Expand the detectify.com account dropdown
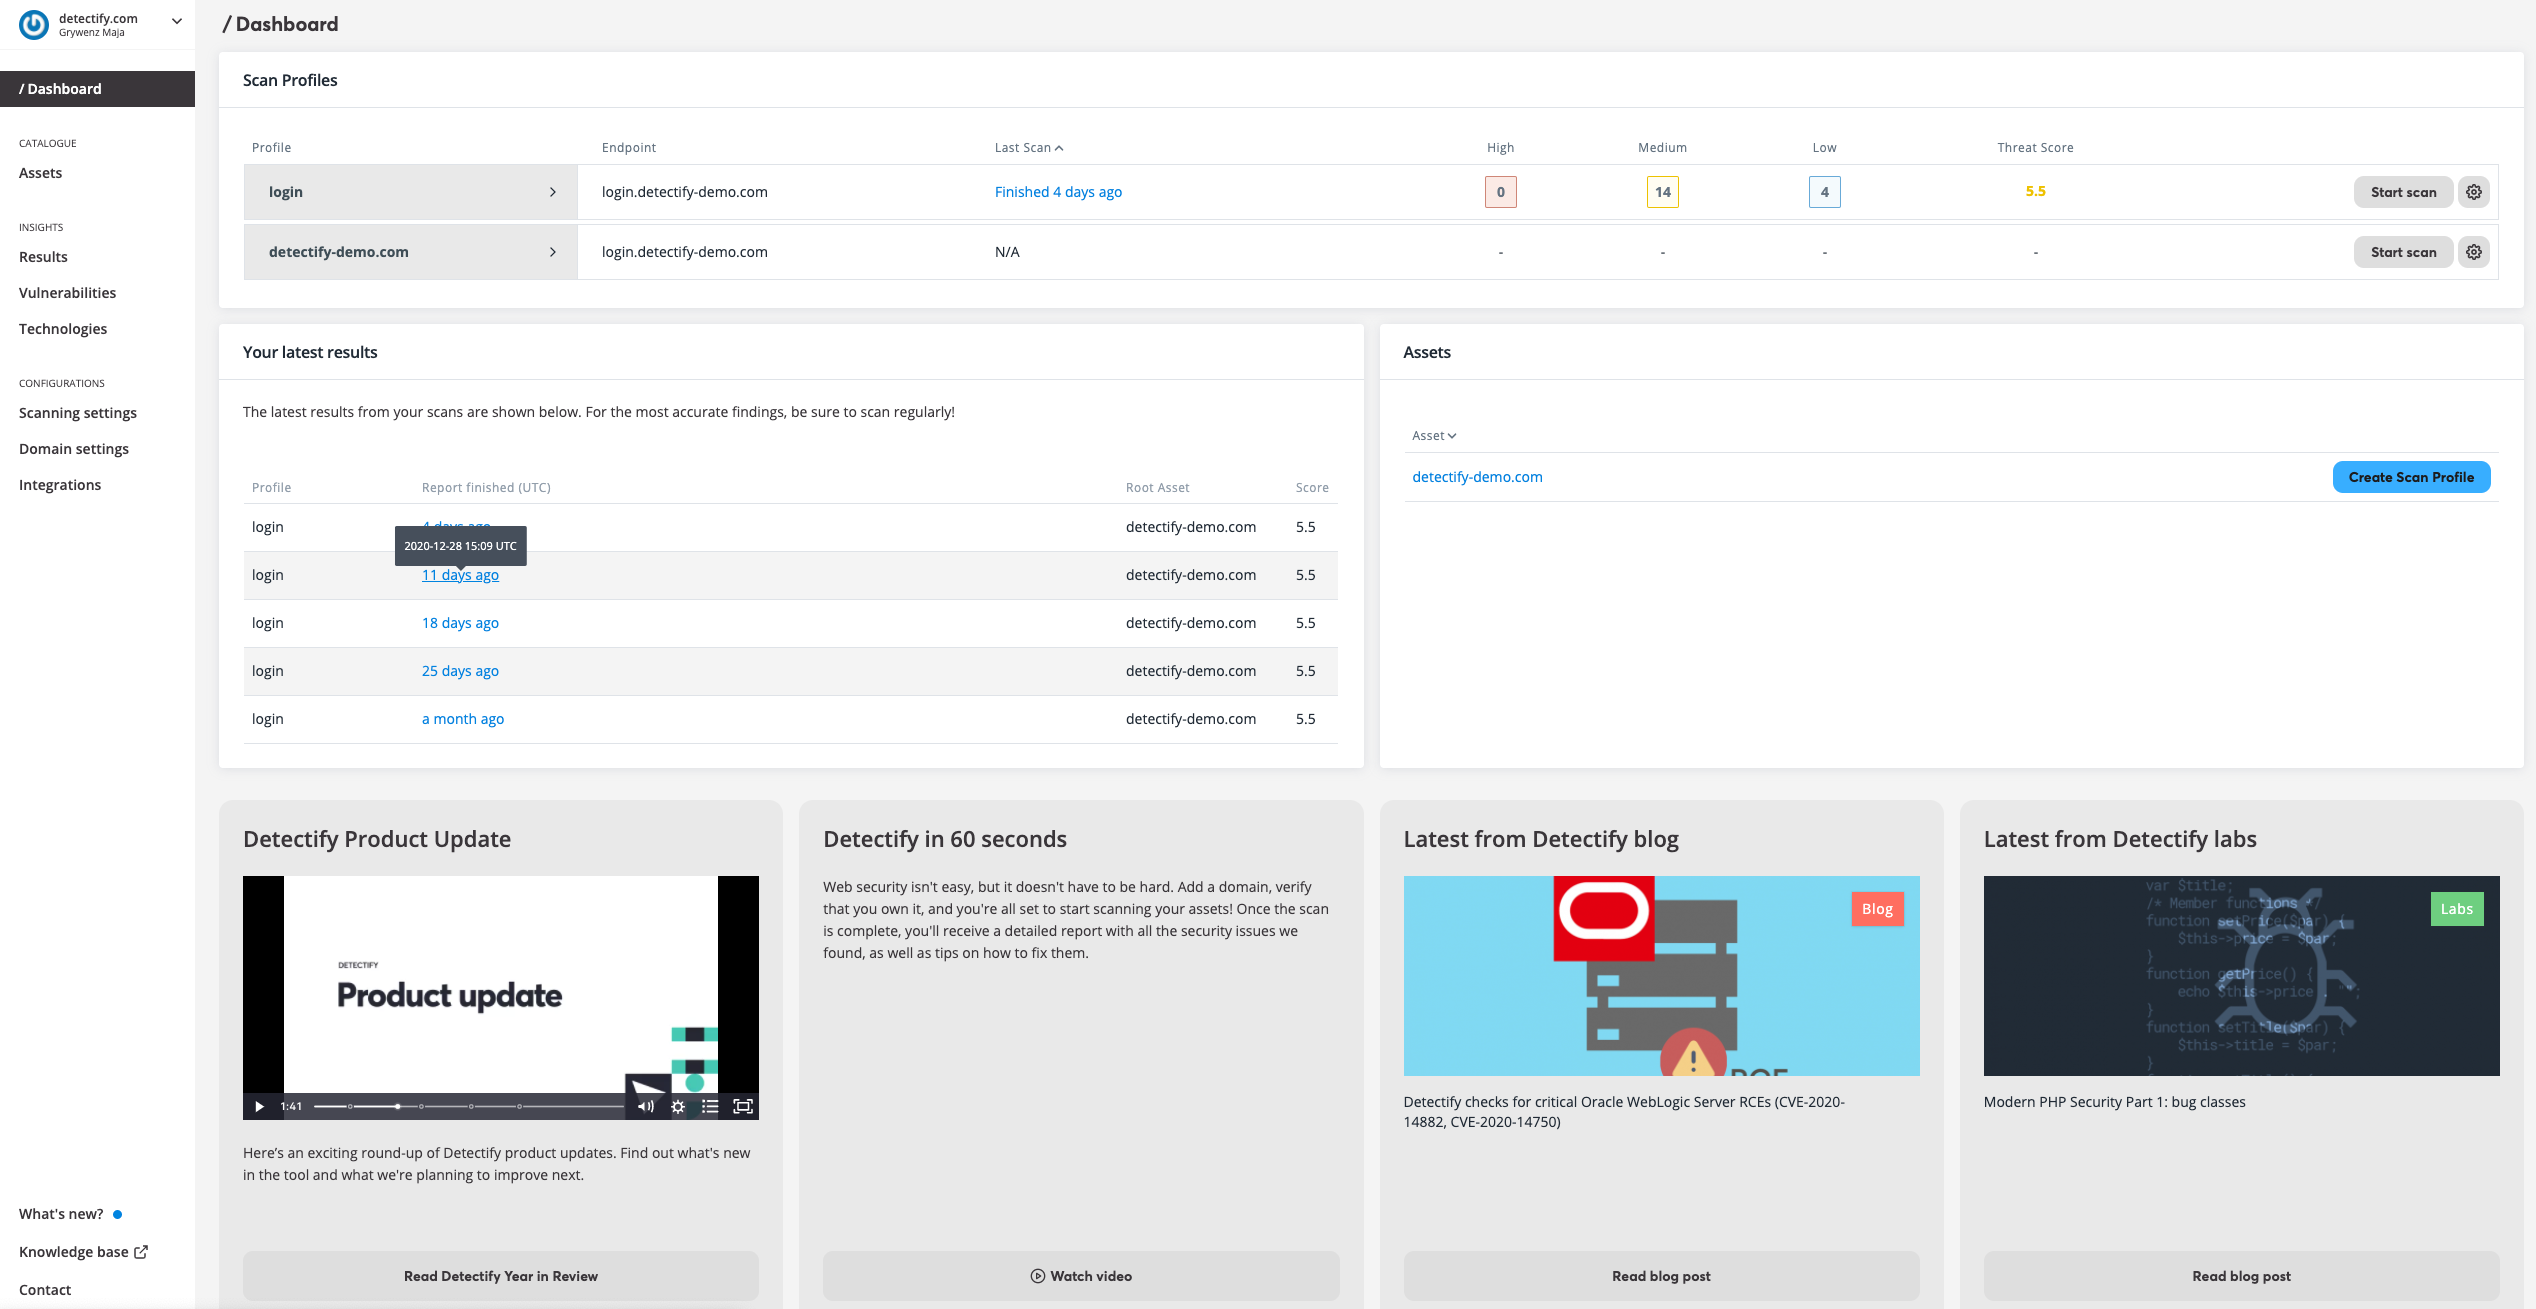 click(x=176, y=21)
